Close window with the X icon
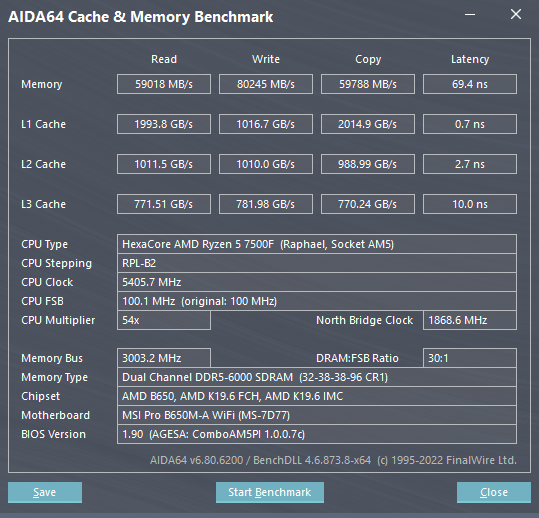This screenshot has height=518, width=539. 516,14
